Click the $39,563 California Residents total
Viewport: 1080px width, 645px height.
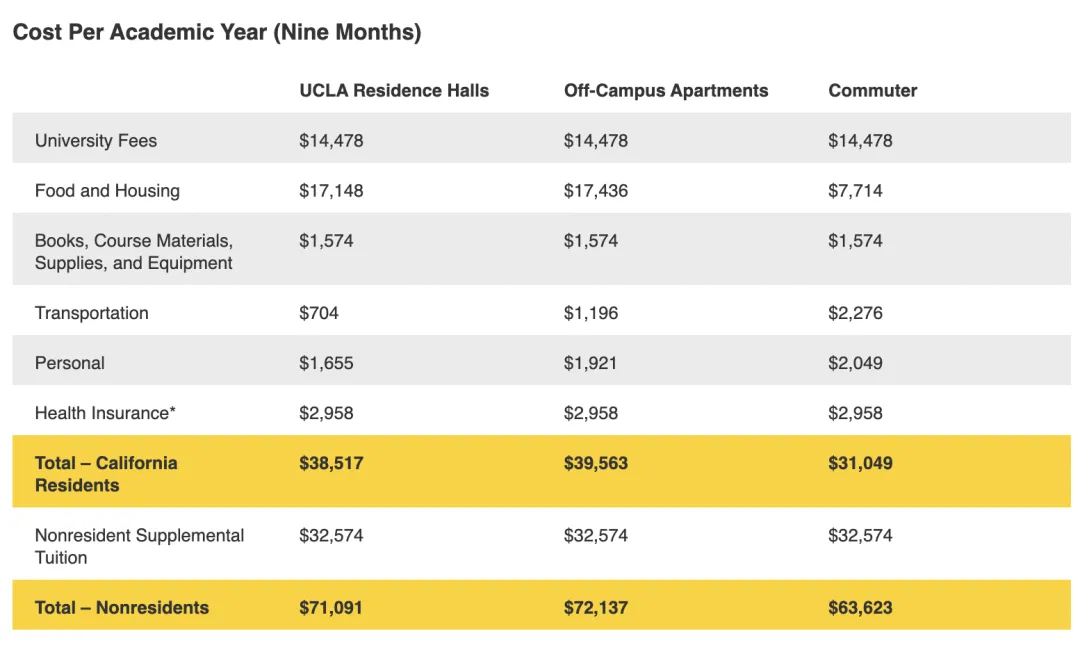point(596,463)
